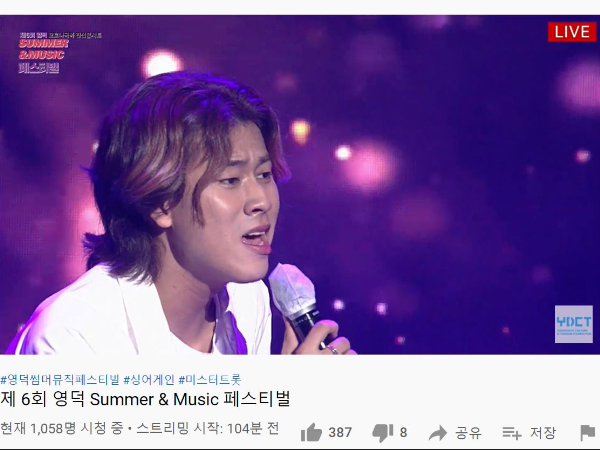600x450 pixels.
Task: Click the red LIVE badge
Action: tap(572, 32)
